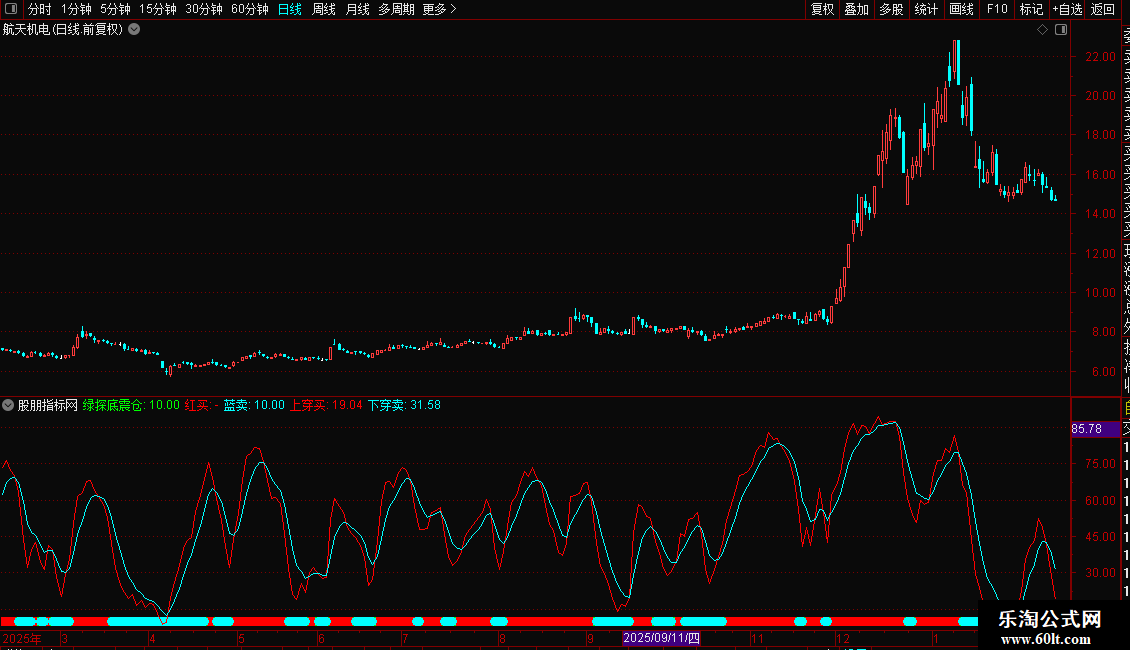The height and width of the screenshot is (650, 1130).
Task: Switch to 日线 daily chart
Action: 290,9
